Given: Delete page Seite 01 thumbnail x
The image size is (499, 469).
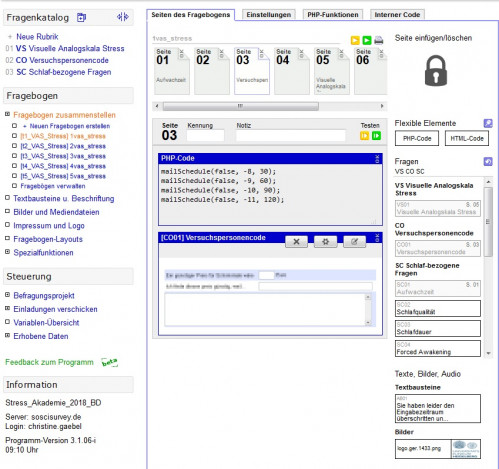Looking at the screenshot, I should pos(181,51).
